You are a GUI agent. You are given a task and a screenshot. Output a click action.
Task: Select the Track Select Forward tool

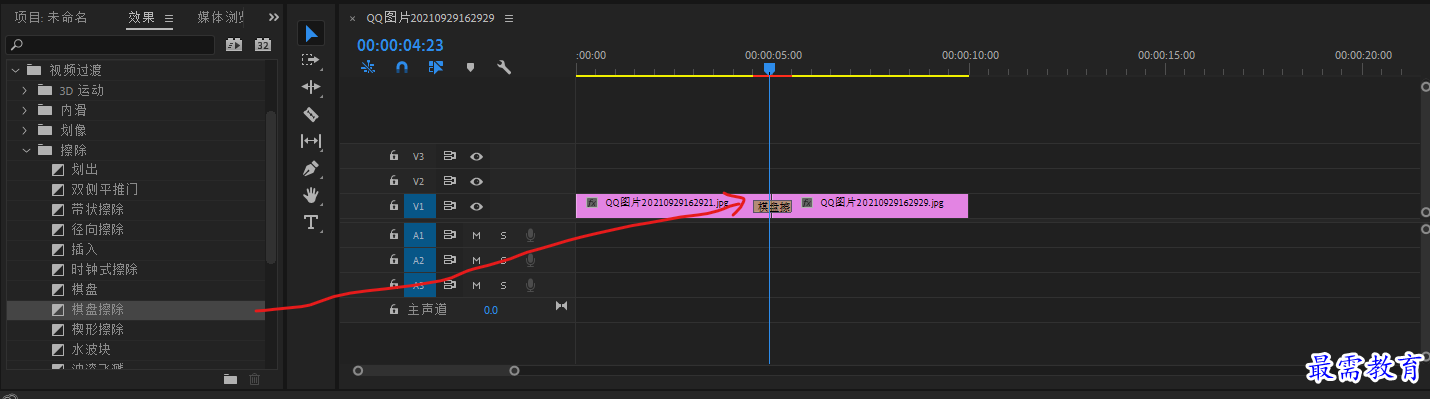[x=311, y=60]
